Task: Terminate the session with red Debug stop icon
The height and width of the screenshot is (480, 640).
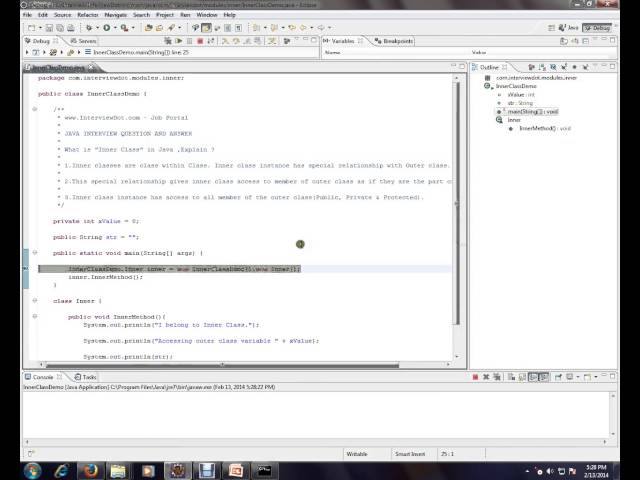Action: (x=200, y=41)
